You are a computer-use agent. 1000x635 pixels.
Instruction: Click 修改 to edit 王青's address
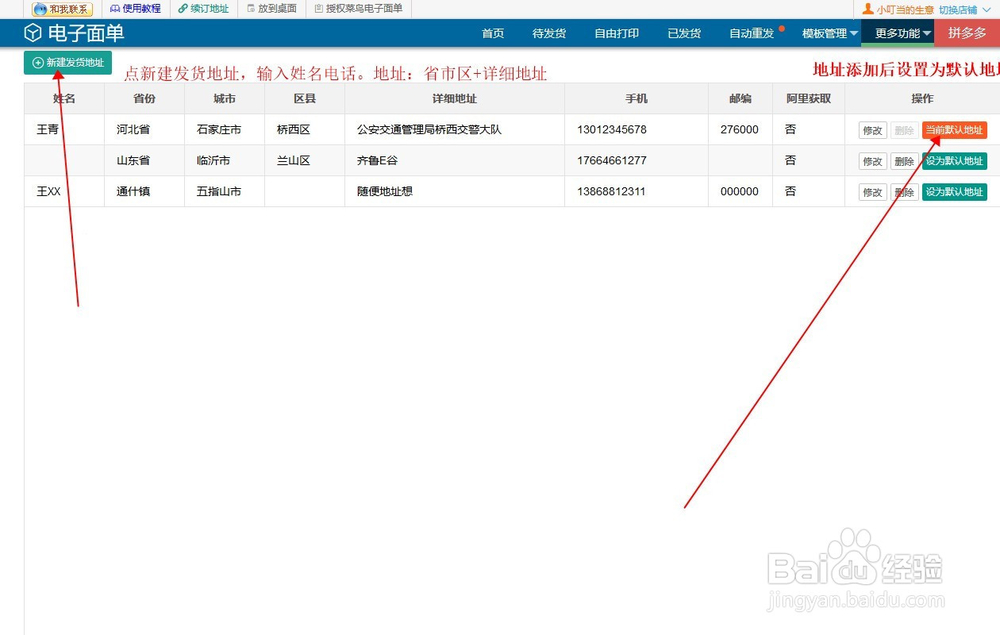[871, 129]
